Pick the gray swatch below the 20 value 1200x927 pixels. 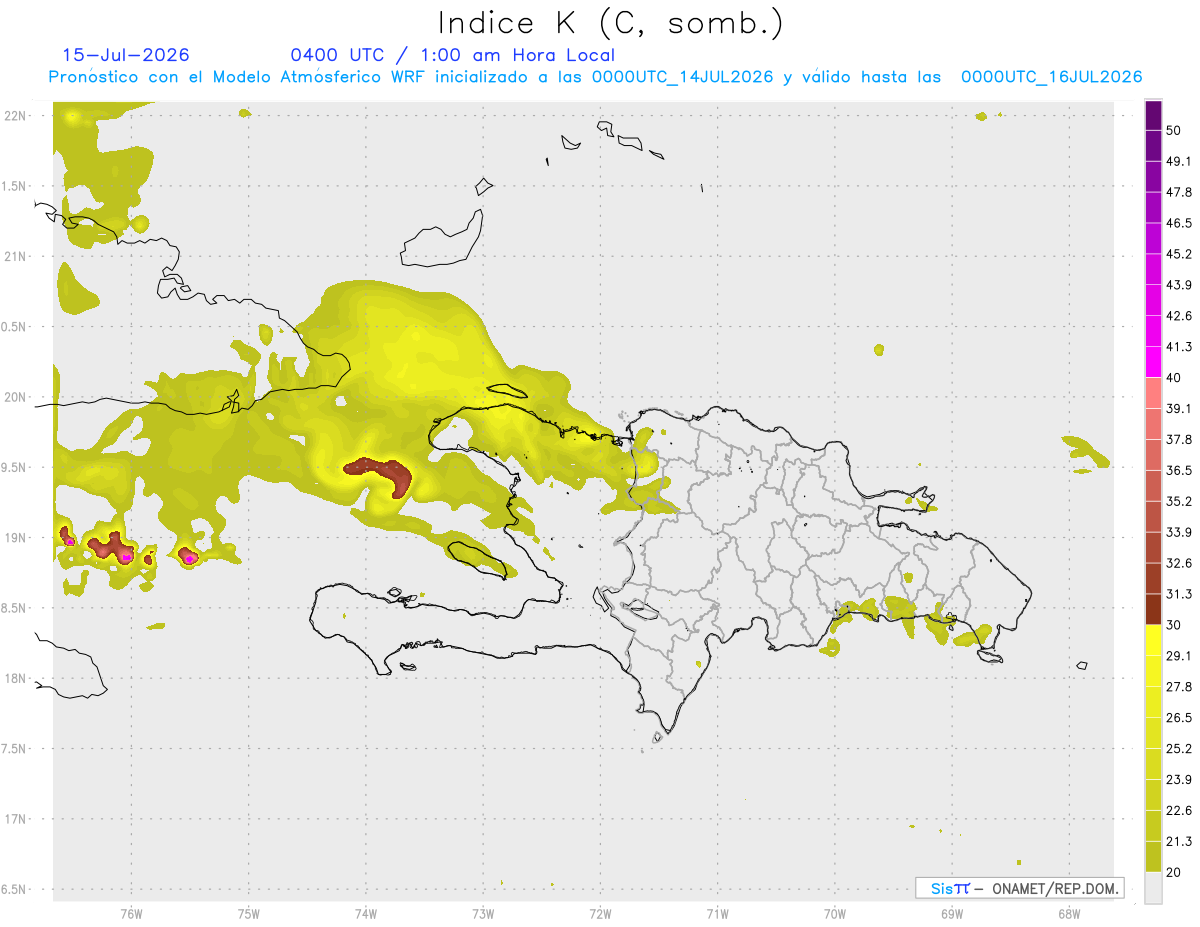[1154, 888]
